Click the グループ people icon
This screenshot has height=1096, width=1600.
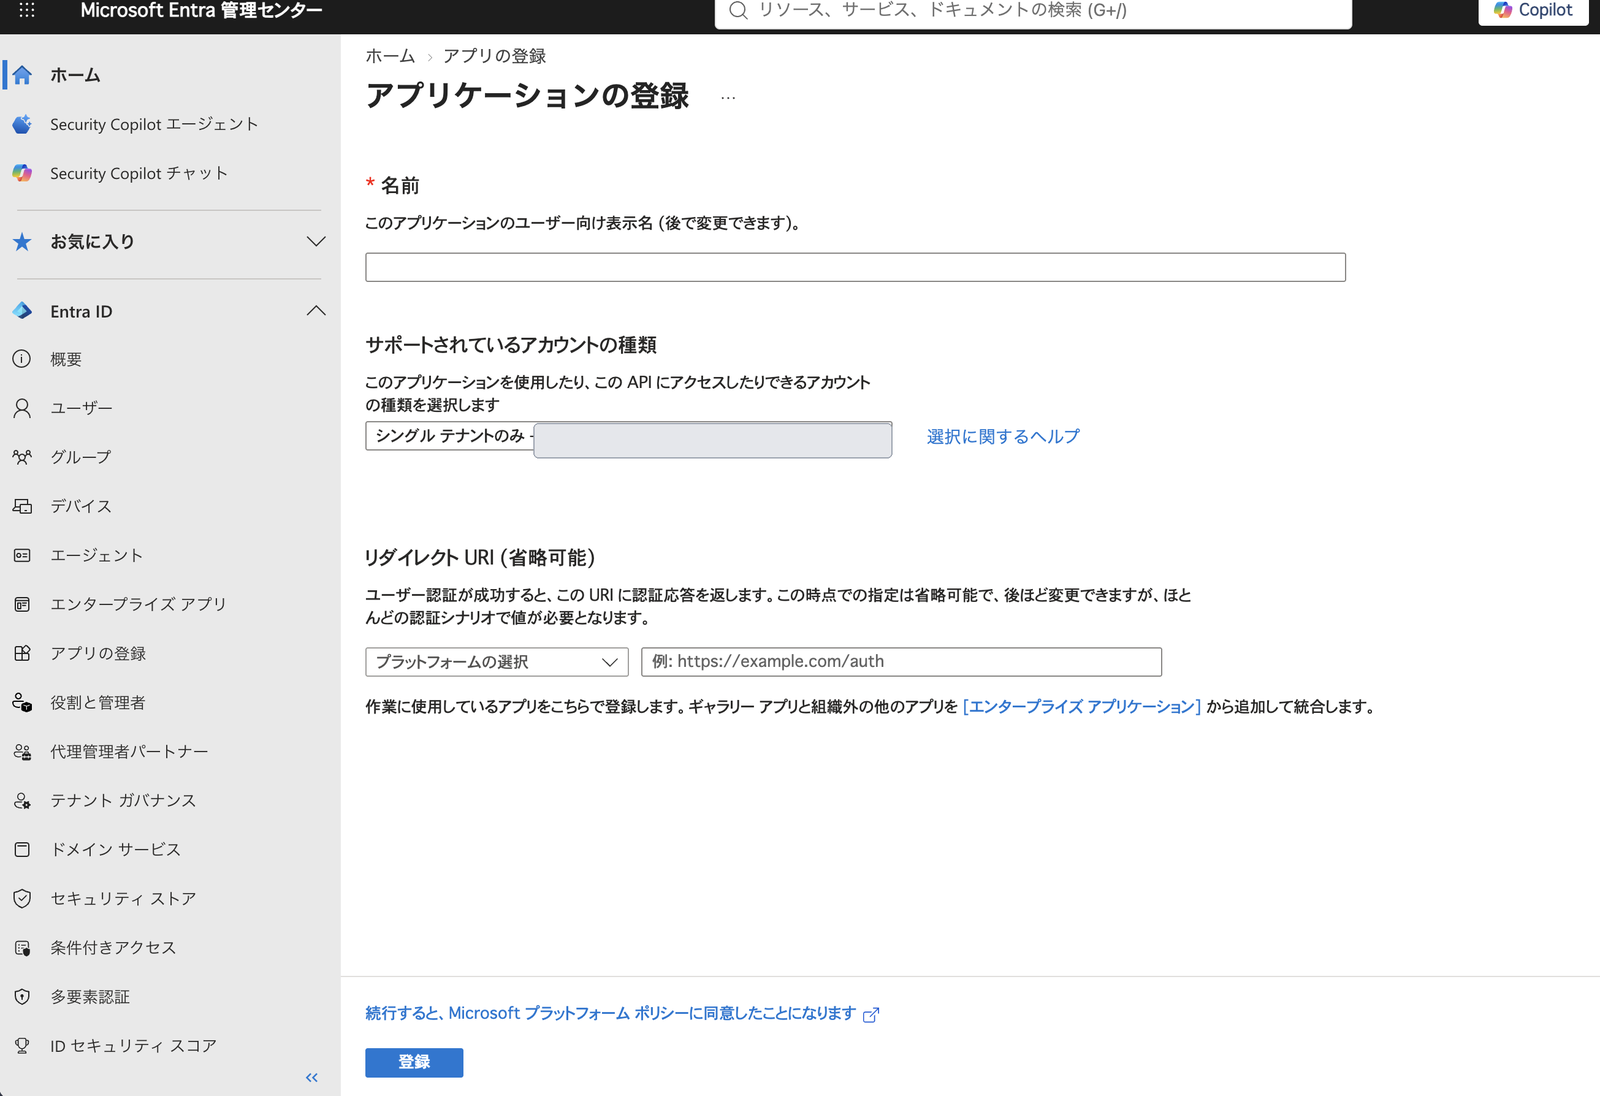(x=22, y=457)
